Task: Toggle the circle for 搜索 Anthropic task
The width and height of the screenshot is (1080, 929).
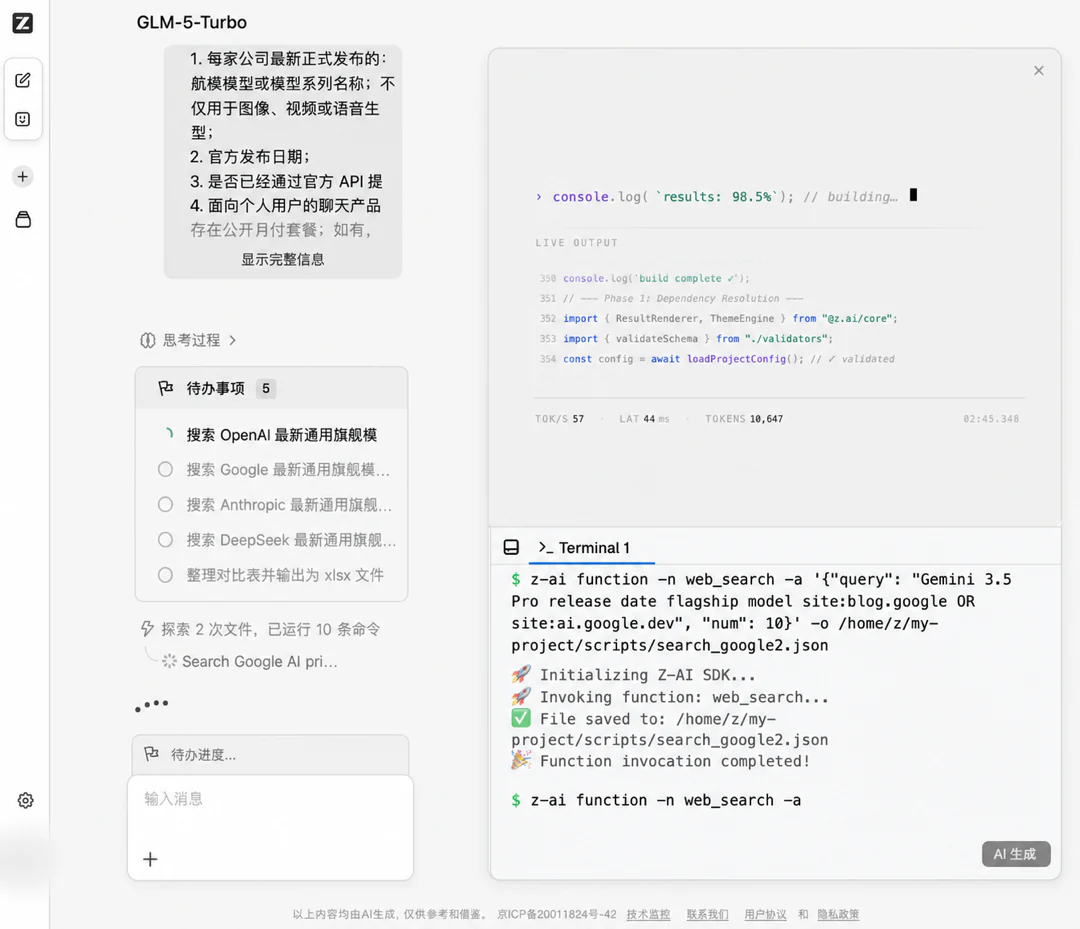Action: tap(165, 505)
